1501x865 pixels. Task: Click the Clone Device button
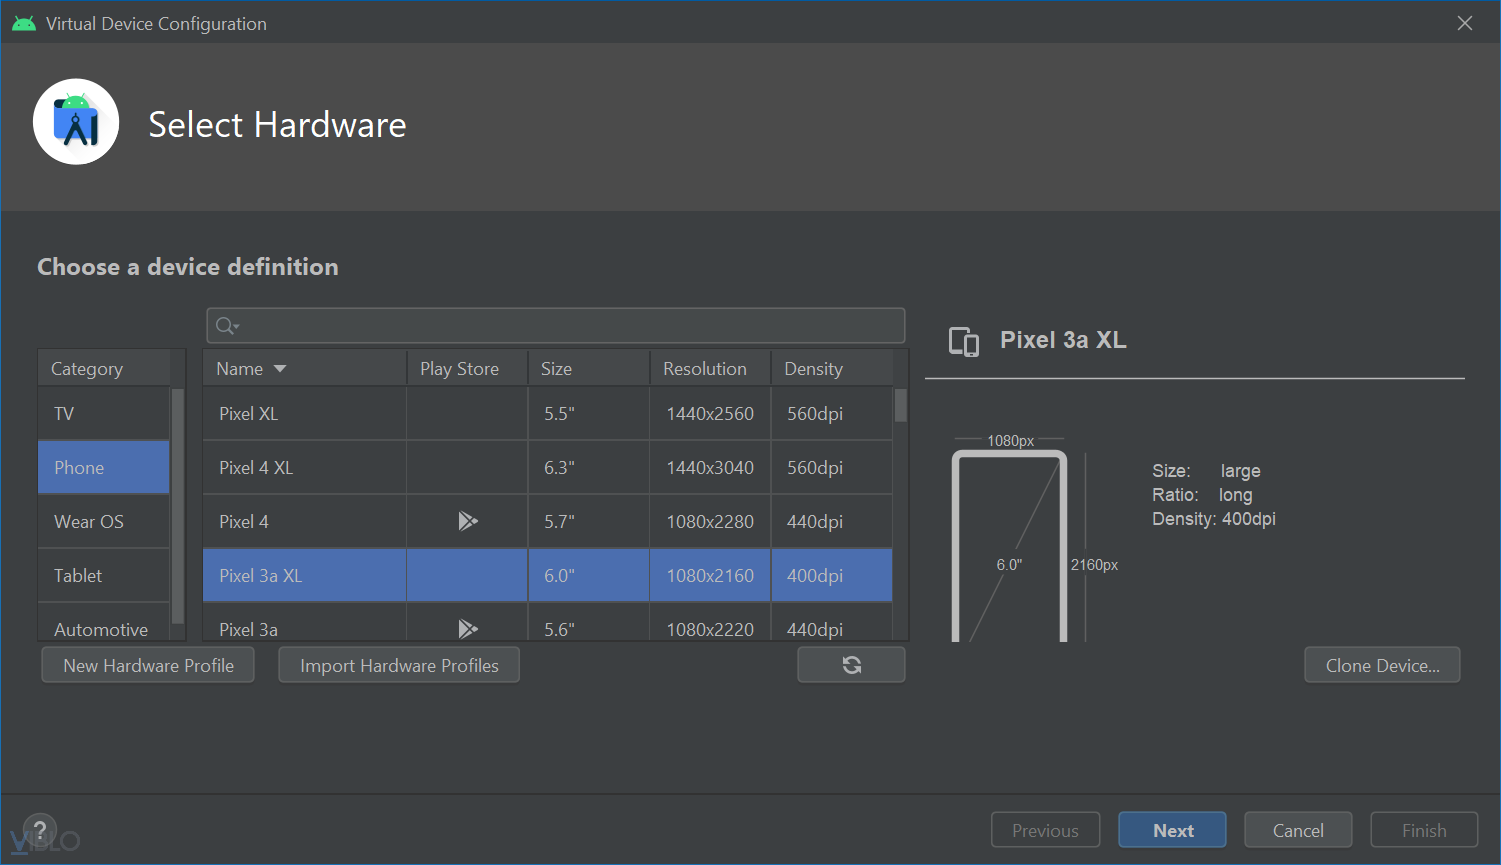pos(1382,665)
